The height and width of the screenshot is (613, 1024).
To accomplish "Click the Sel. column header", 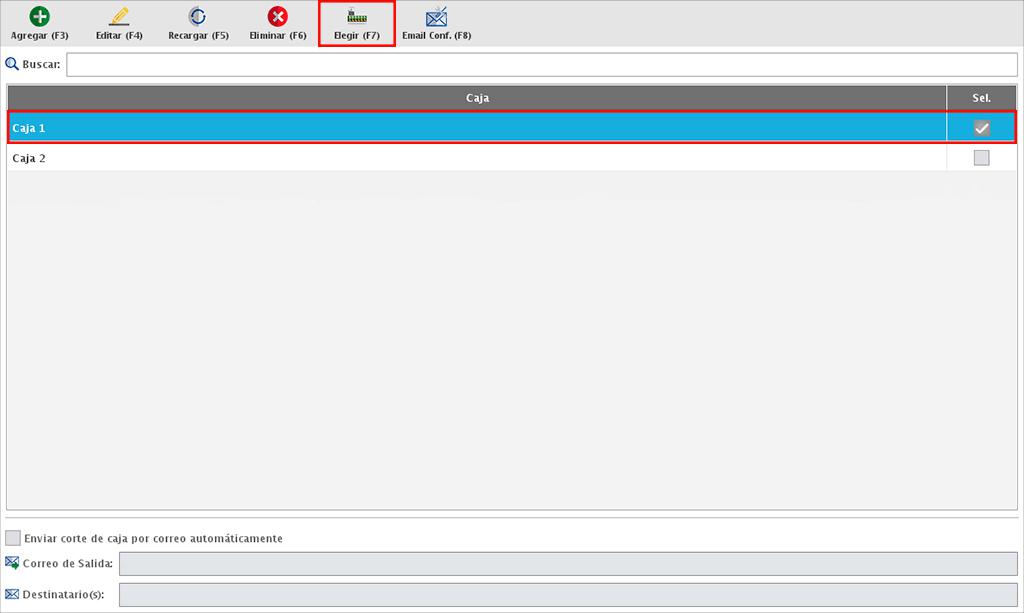I will coord(981,98).
